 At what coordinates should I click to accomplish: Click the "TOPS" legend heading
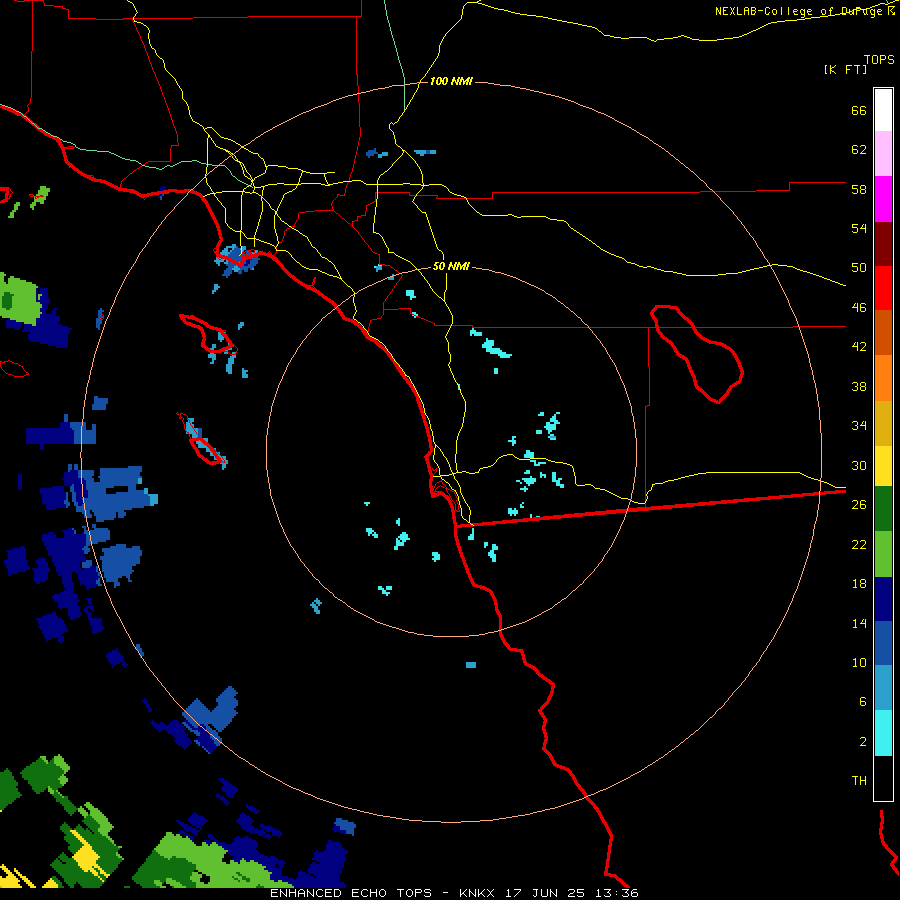coord(879,60)
